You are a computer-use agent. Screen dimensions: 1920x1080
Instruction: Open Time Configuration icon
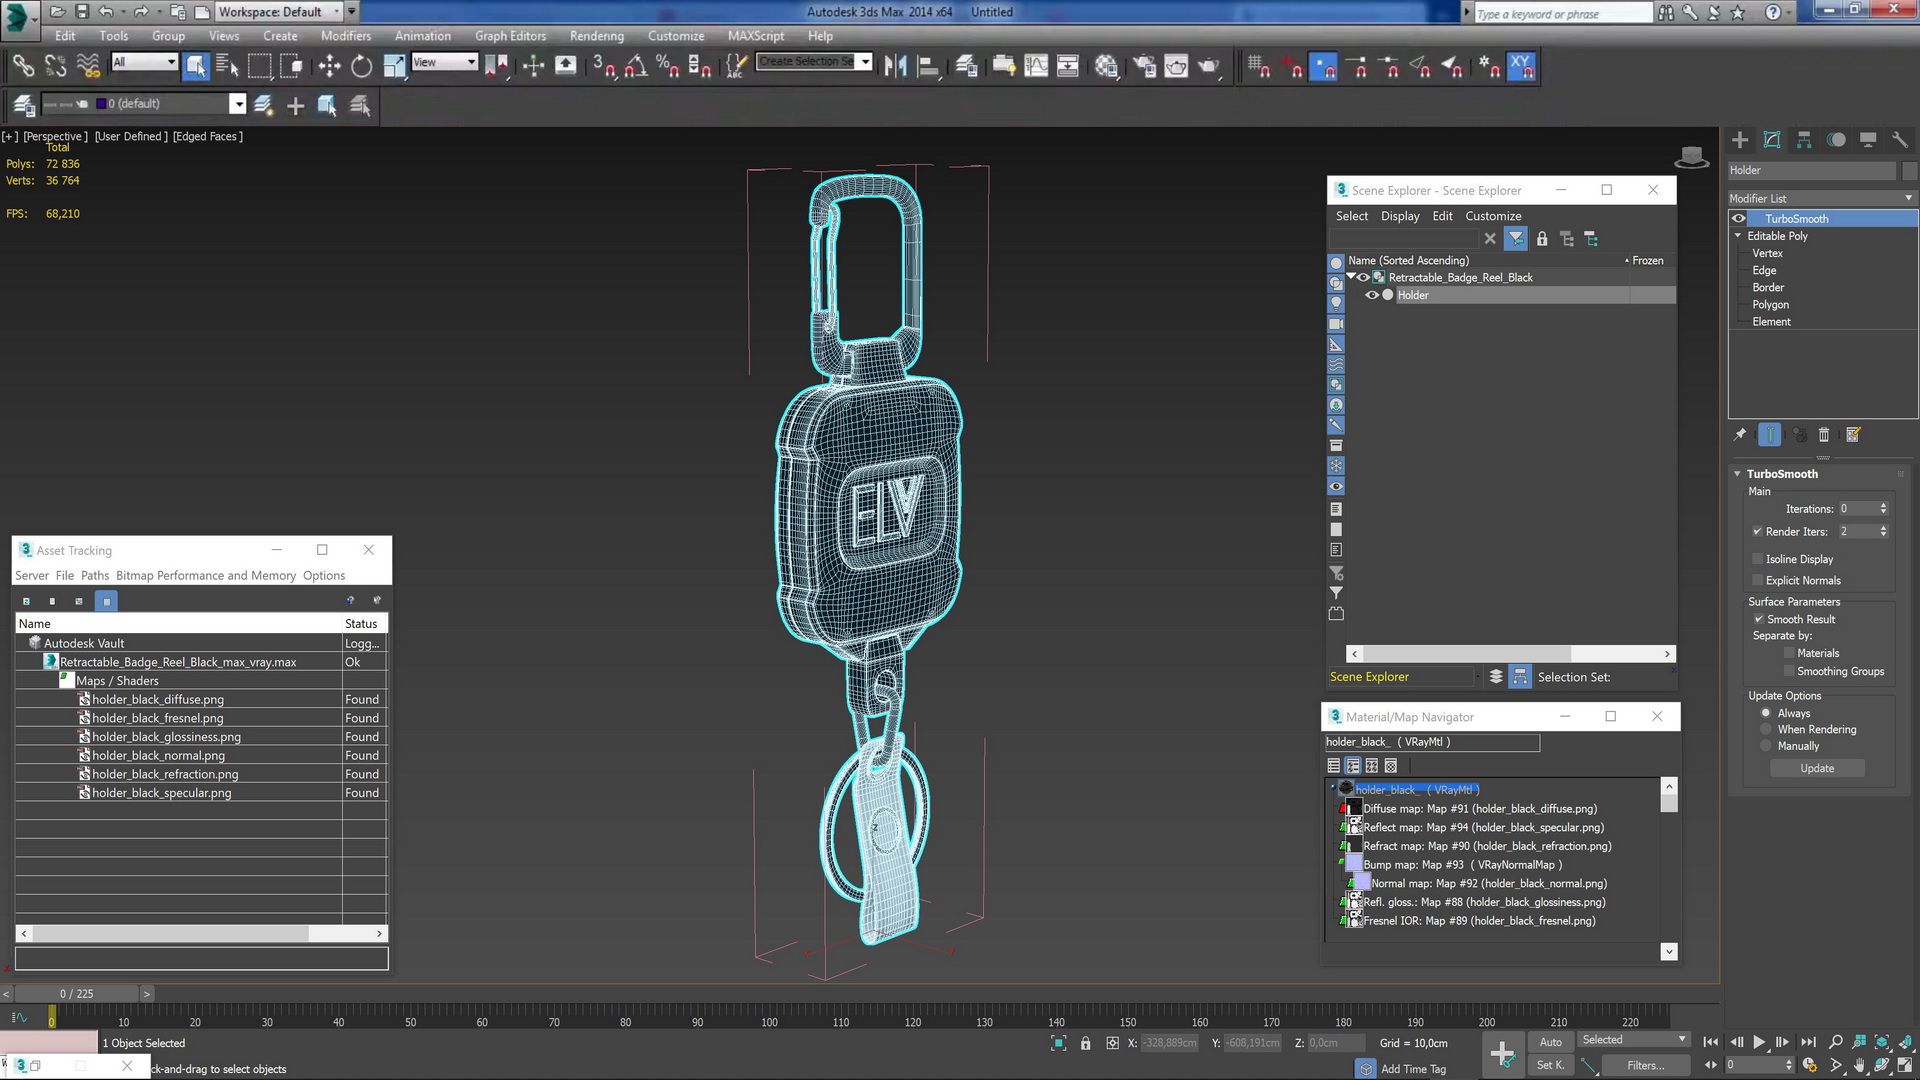(1809, 1066)
